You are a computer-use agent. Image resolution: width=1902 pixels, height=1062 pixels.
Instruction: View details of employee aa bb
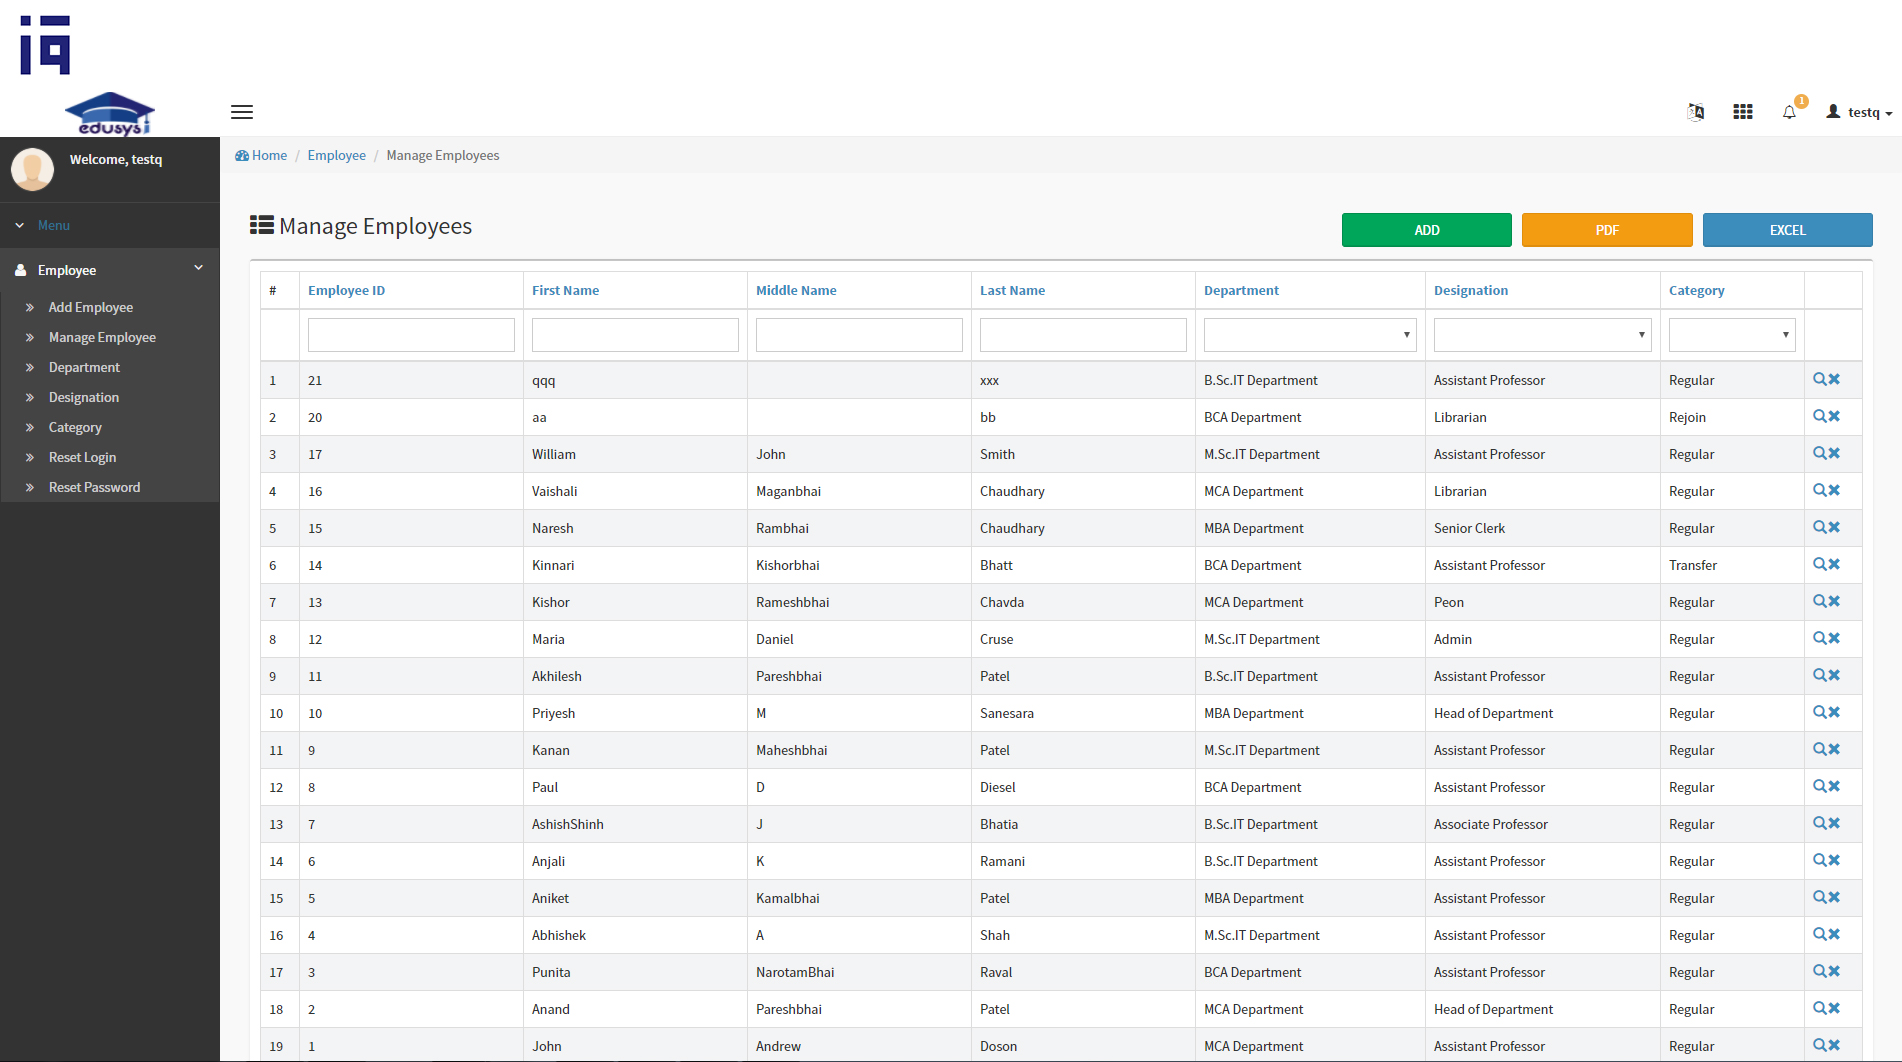pos(1820,416)
